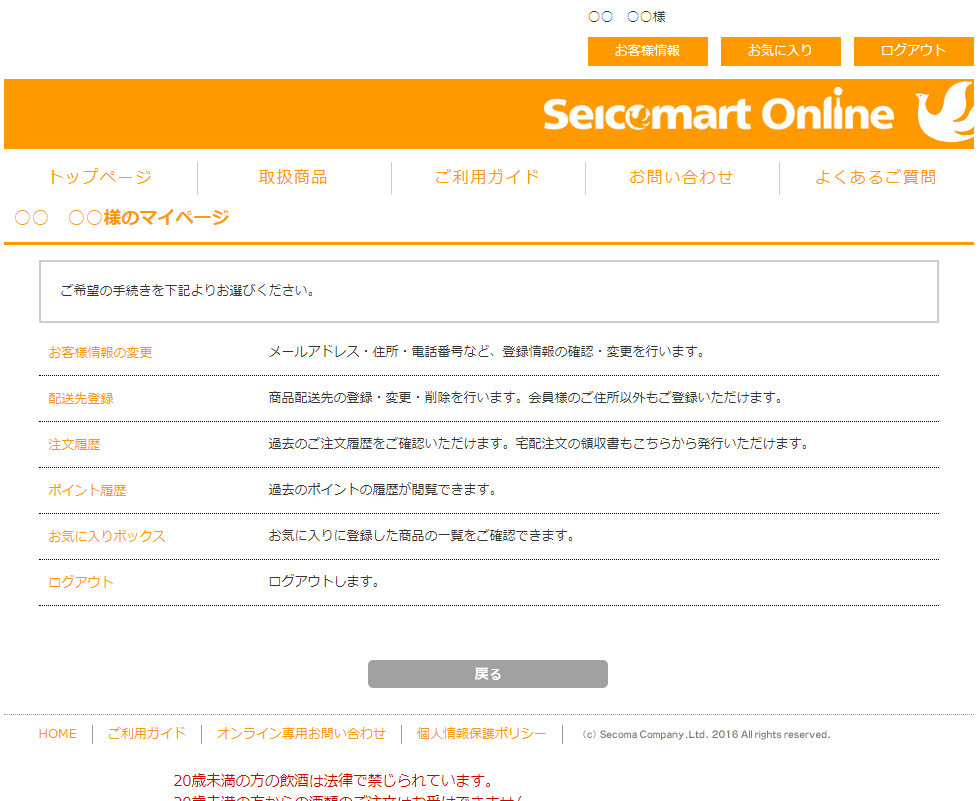Click the Seicomart Online logo

pyautogui.click(x=720, y=113)
